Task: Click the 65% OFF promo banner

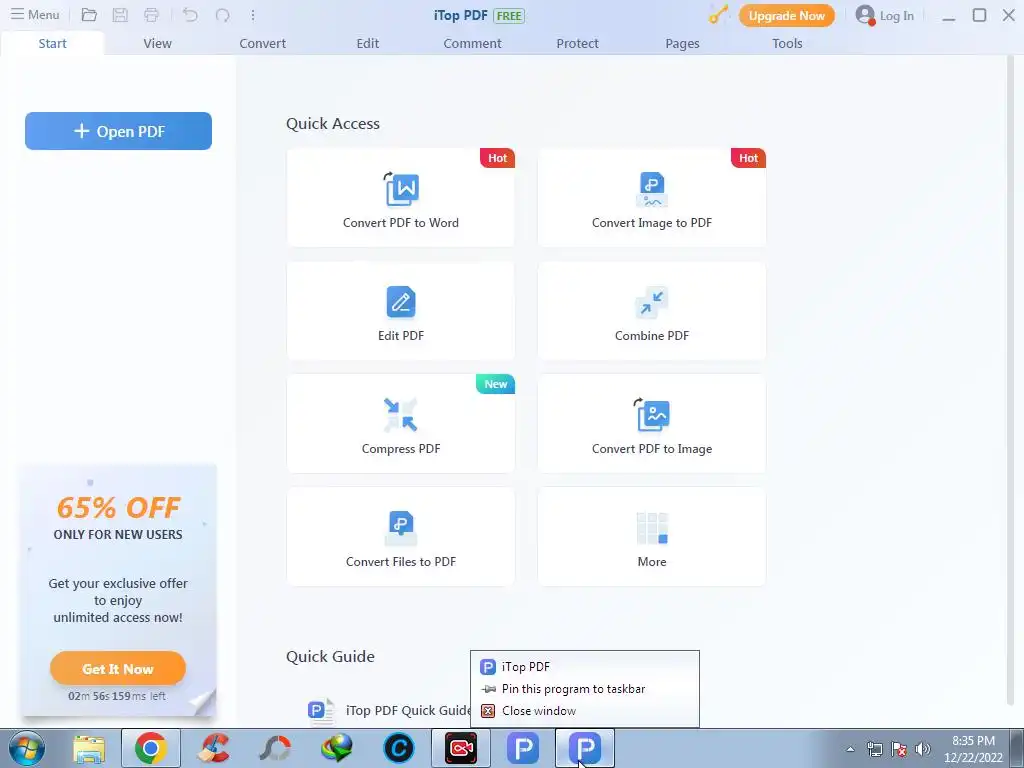Action: (118, 591)
